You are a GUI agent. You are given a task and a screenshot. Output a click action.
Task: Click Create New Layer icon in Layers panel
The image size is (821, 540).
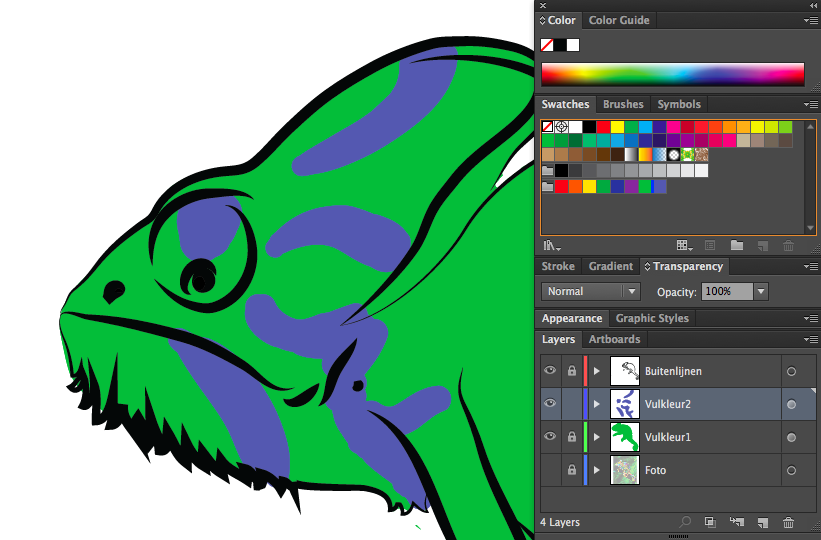point(762,522)
